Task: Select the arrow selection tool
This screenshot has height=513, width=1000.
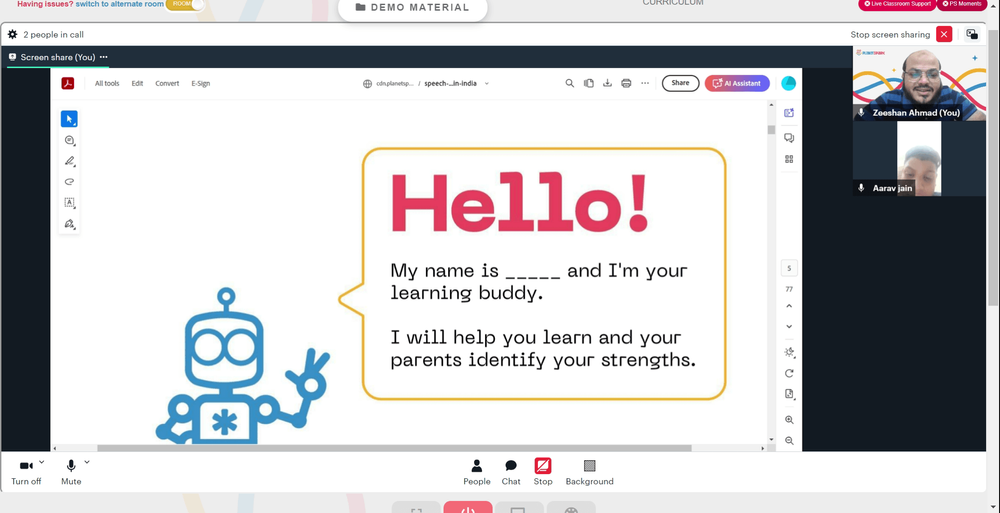Action: coord(70,119)
